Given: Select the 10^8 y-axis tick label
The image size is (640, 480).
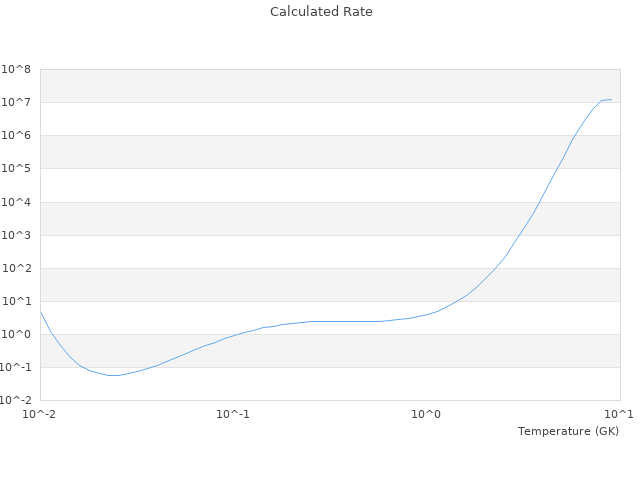Looking at the screenshot, I should (x=16, y=69).
